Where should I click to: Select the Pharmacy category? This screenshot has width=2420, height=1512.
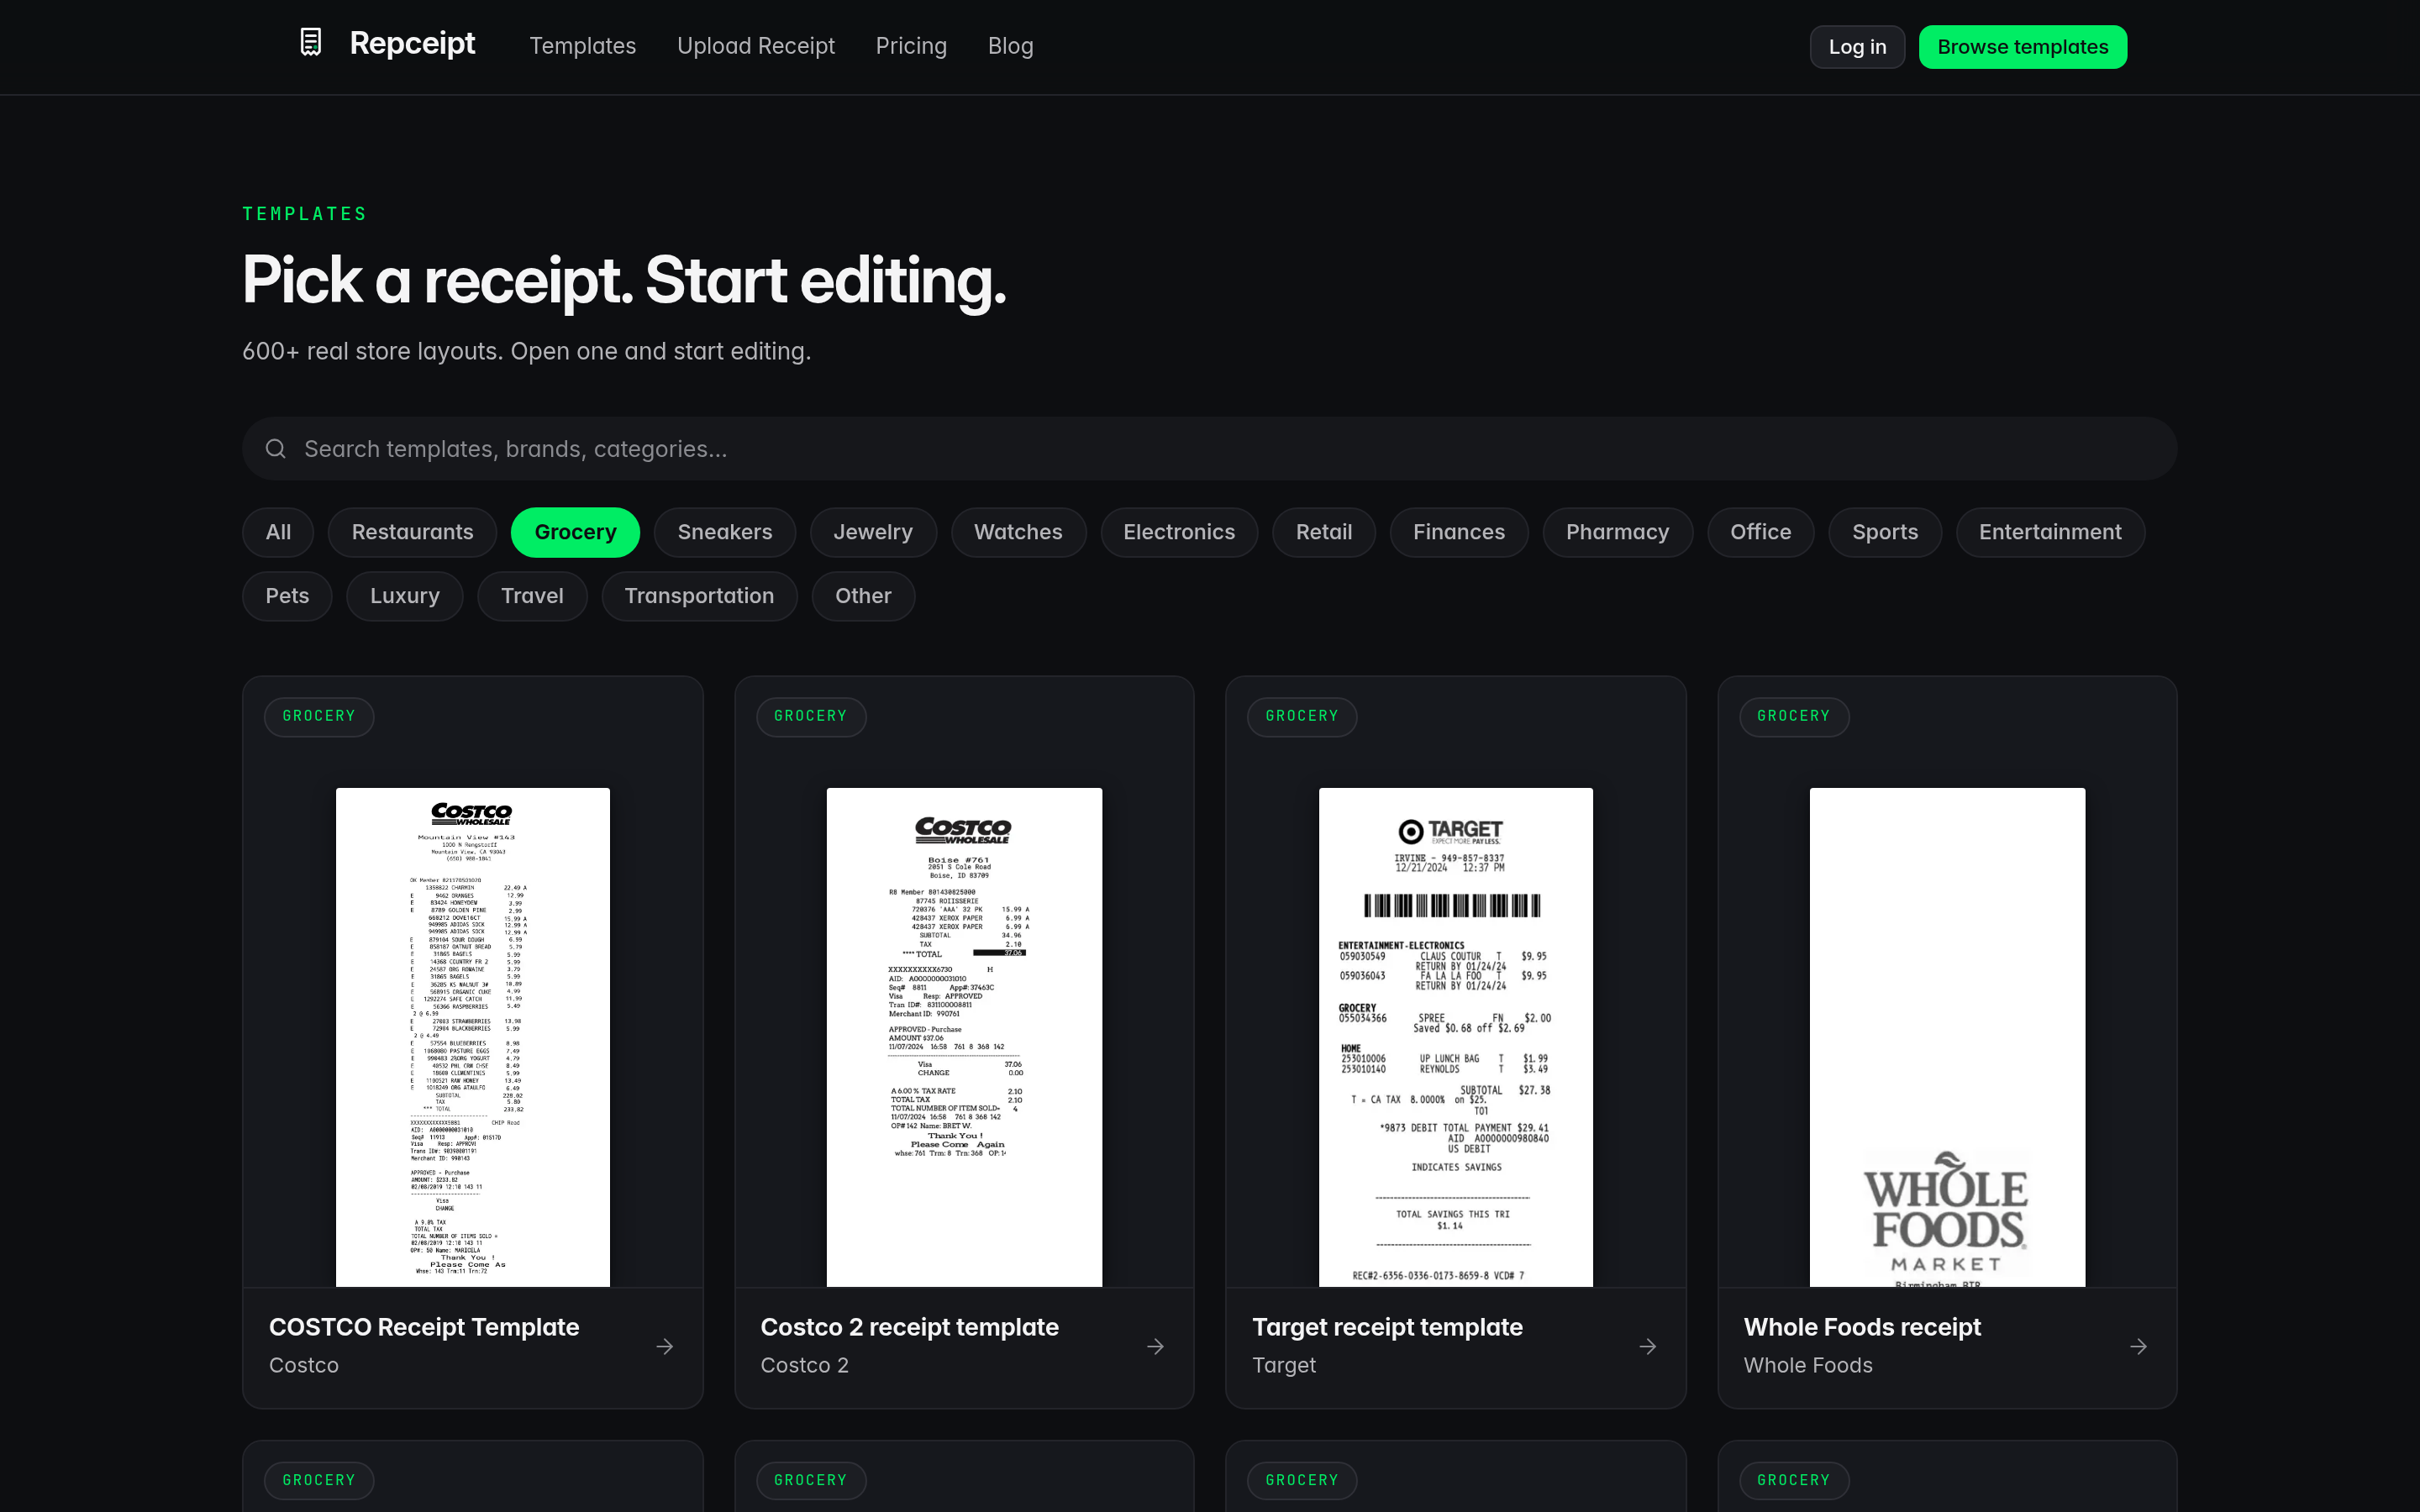(1617, 532)
